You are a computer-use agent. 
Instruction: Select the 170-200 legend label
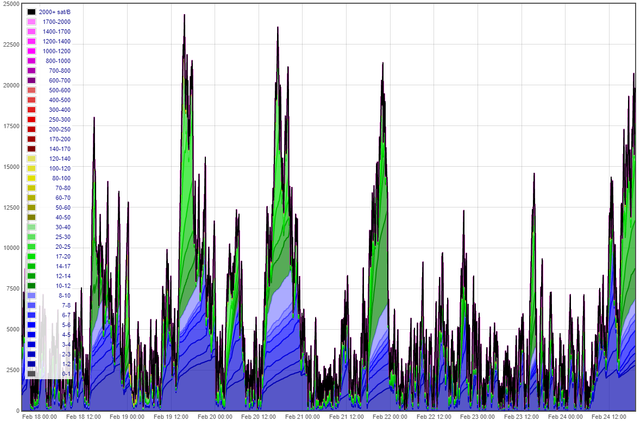pos(60,139)
